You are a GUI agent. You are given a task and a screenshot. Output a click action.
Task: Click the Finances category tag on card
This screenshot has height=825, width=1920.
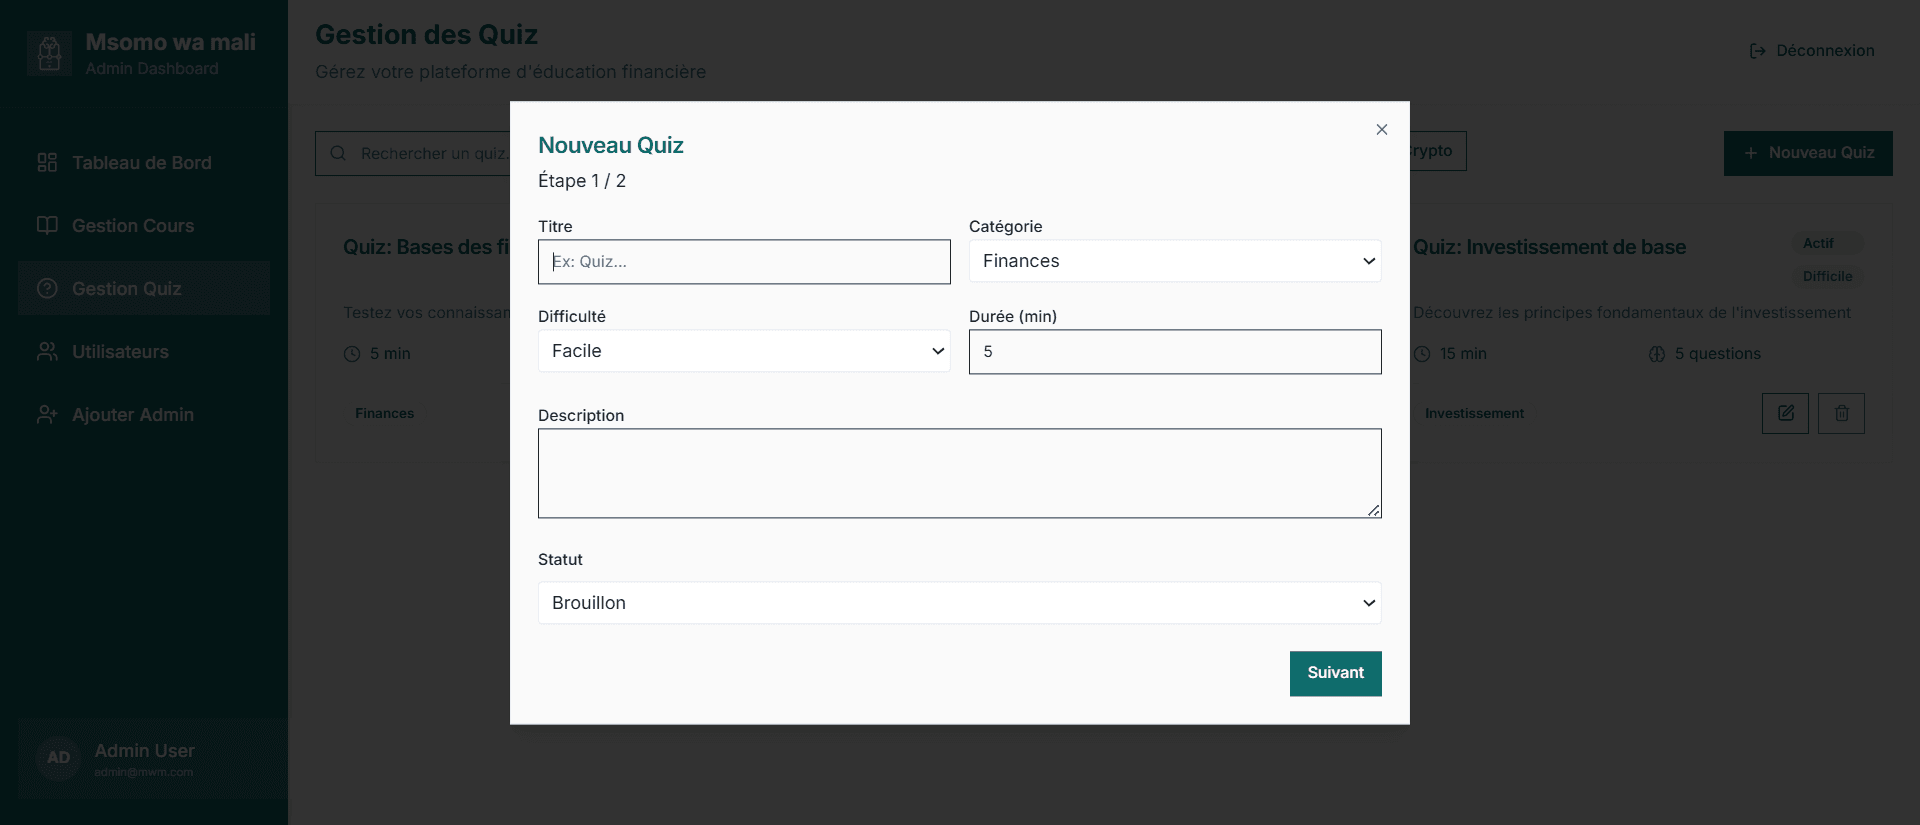(384, 413)
